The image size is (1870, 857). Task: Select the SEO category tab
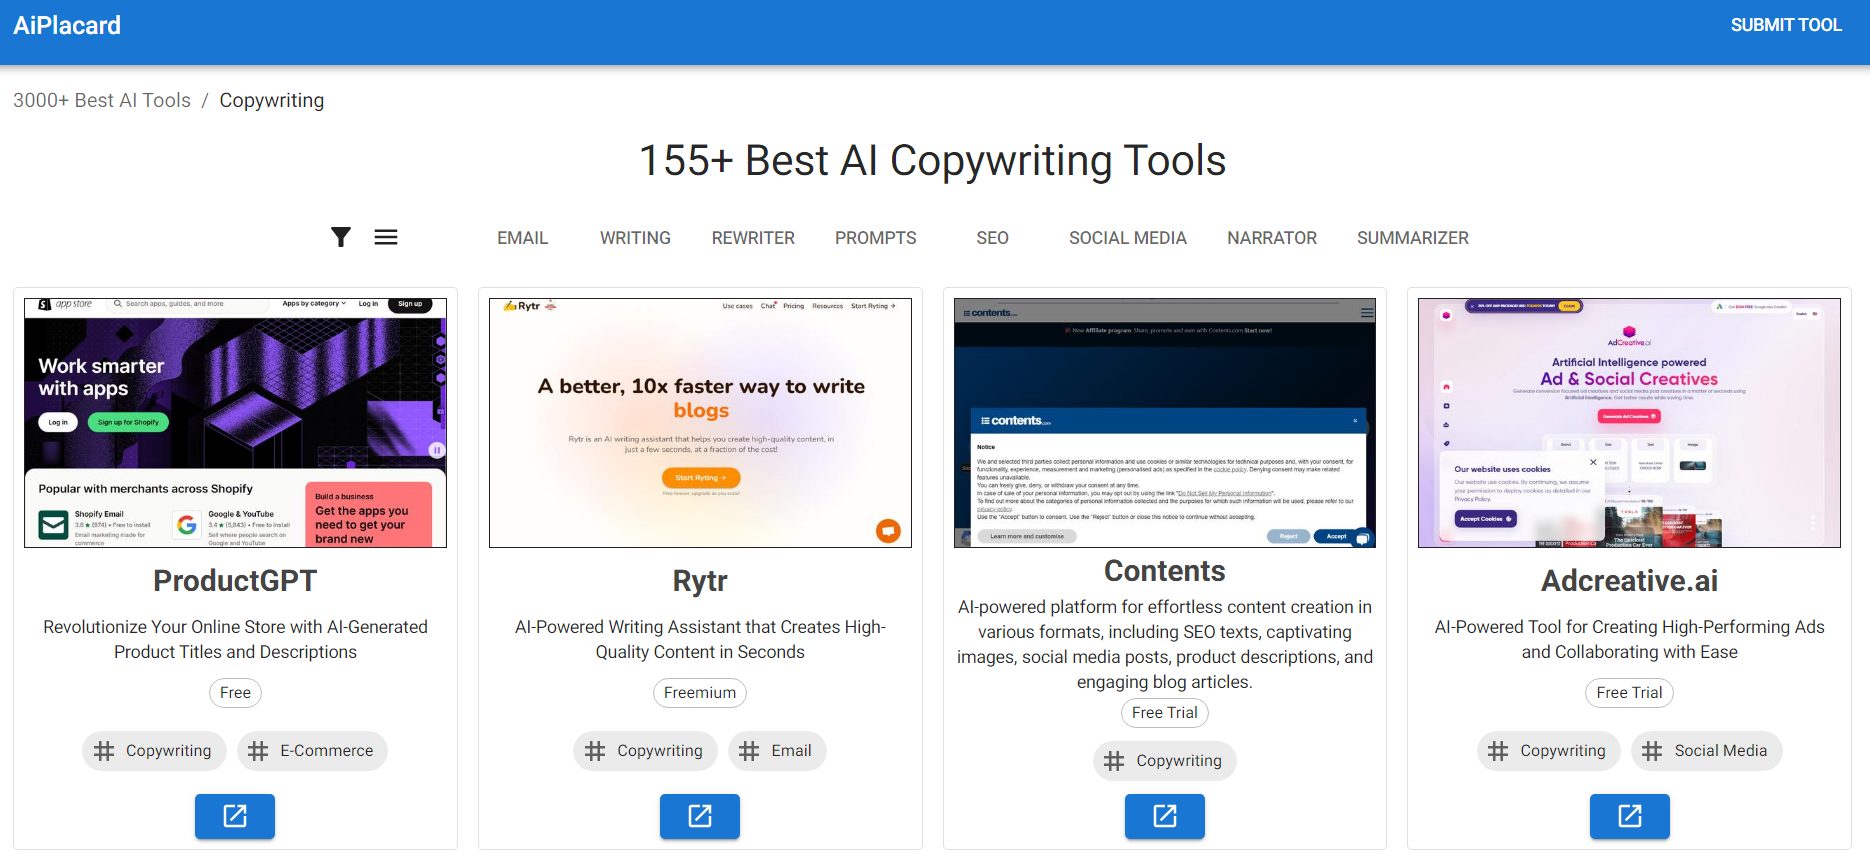coord(993,238)
